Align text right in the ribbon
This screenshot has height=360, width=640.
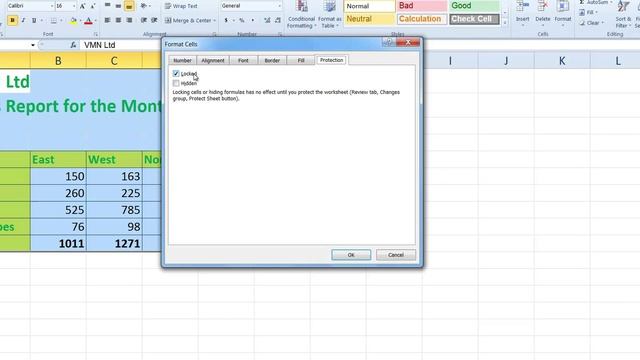point(129,20)
